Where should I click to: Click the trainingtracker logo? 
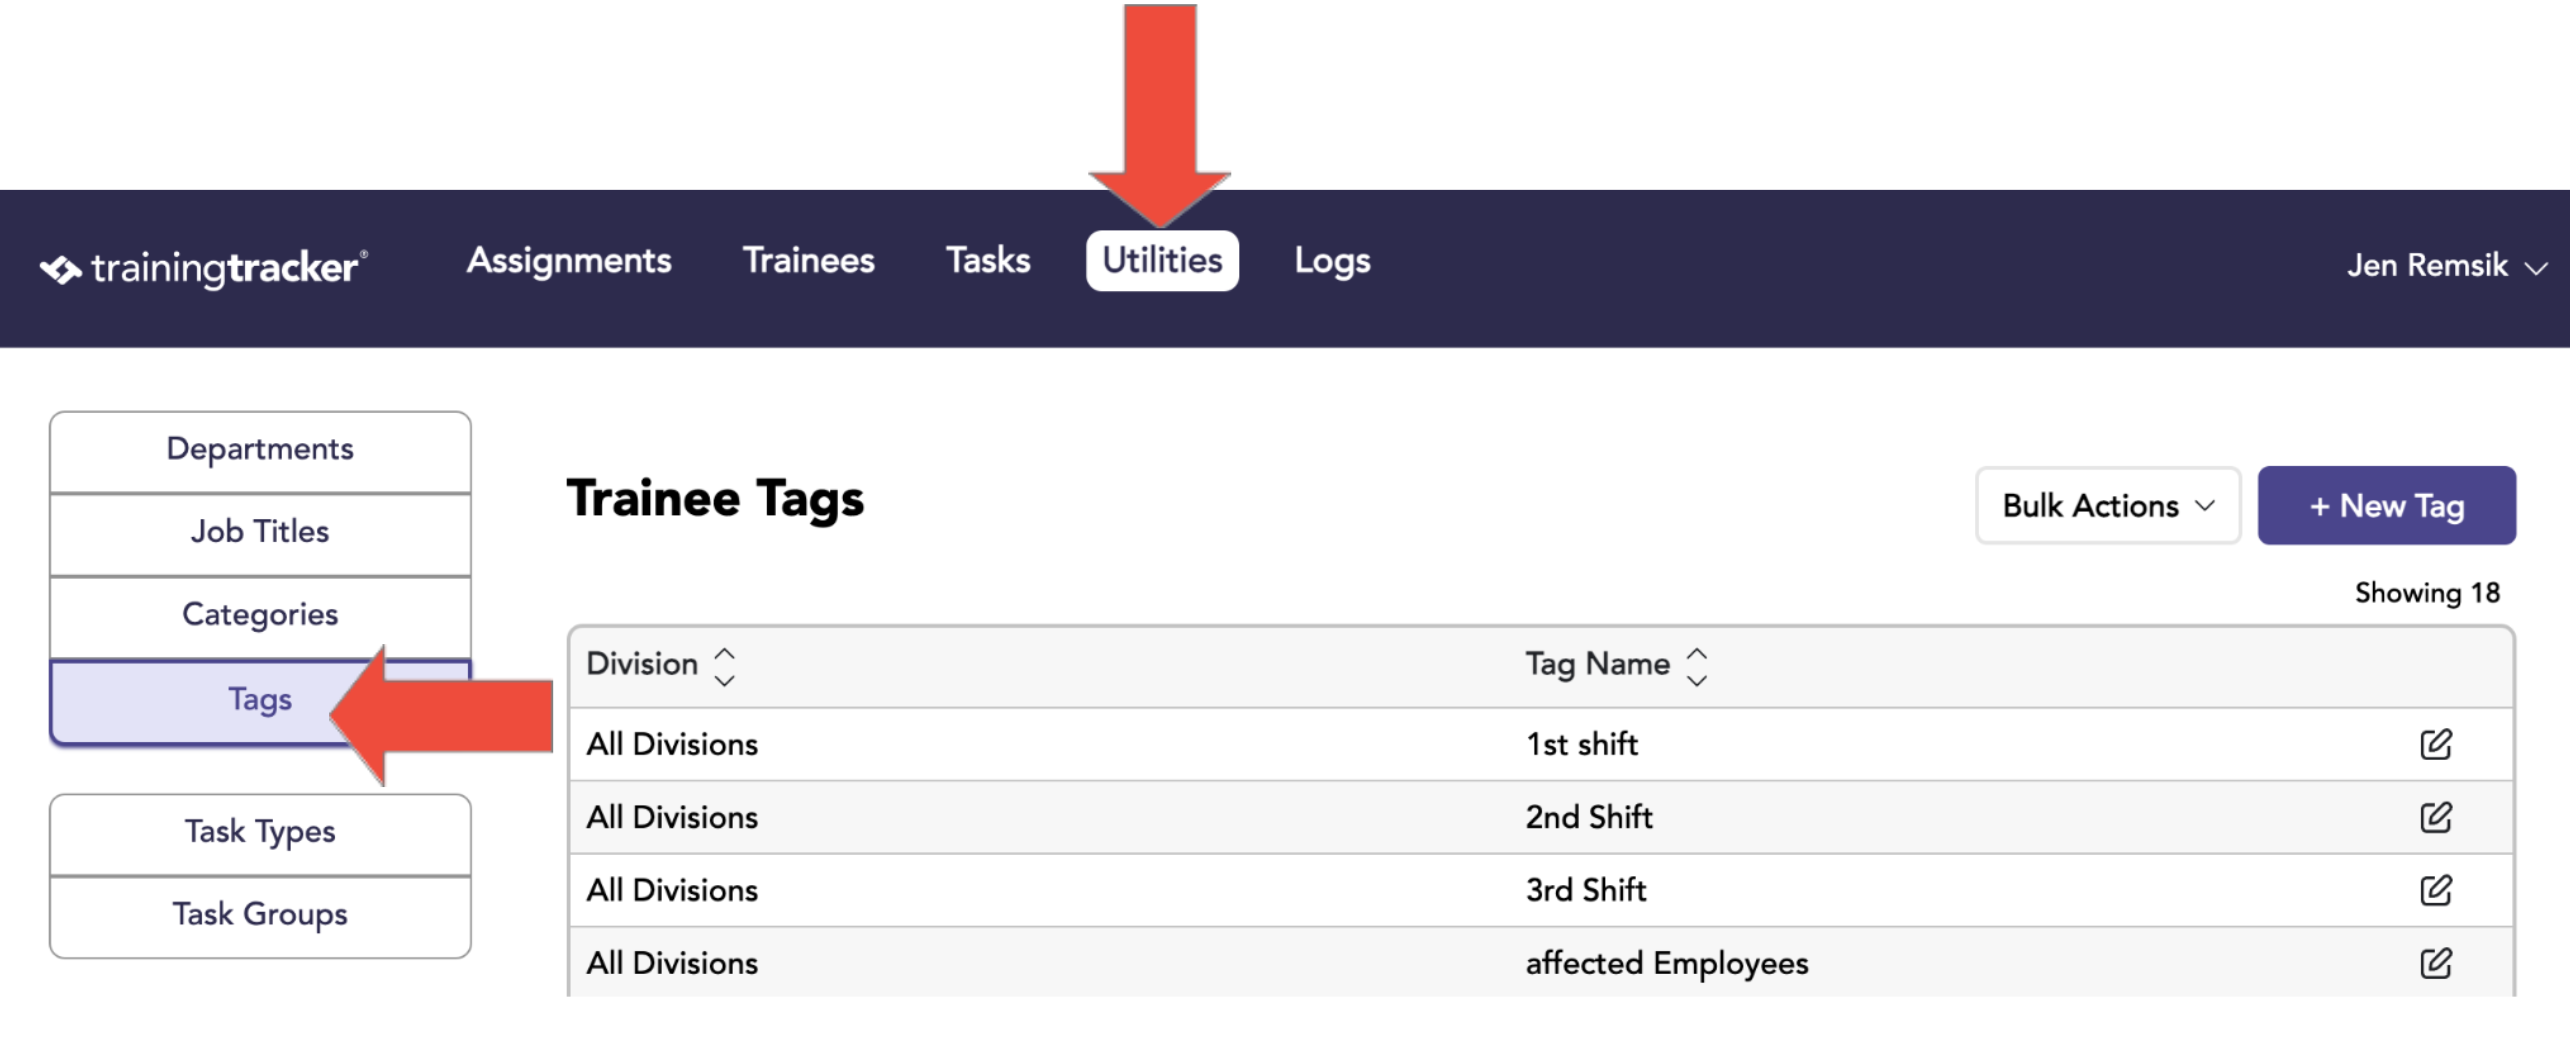click(204, 267)
